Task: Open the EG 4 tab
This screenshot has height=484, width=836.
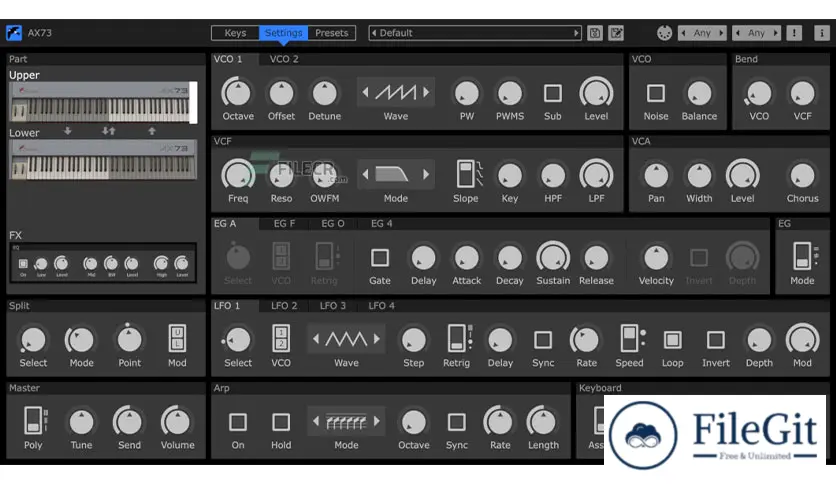Action: [382, 224]
